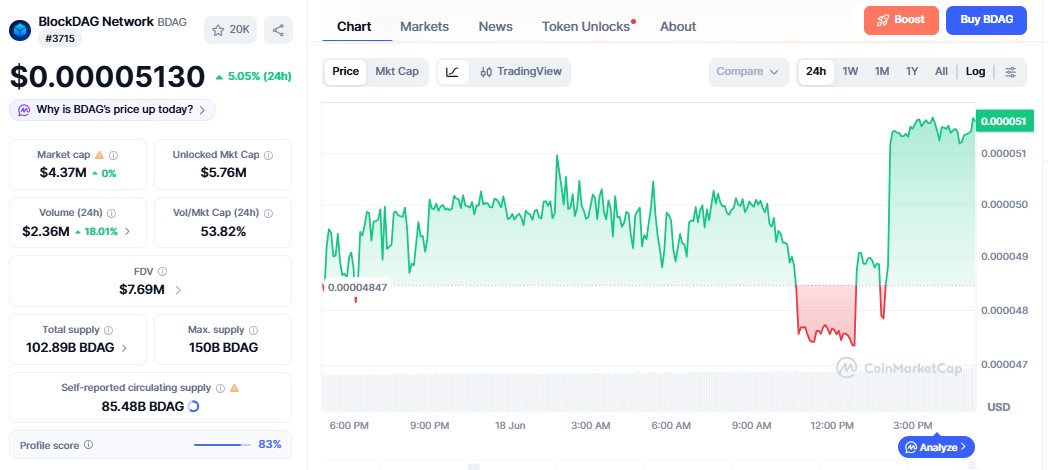Click the #3715 rank badge
The image size is (1048, 470).
(60, 39)
